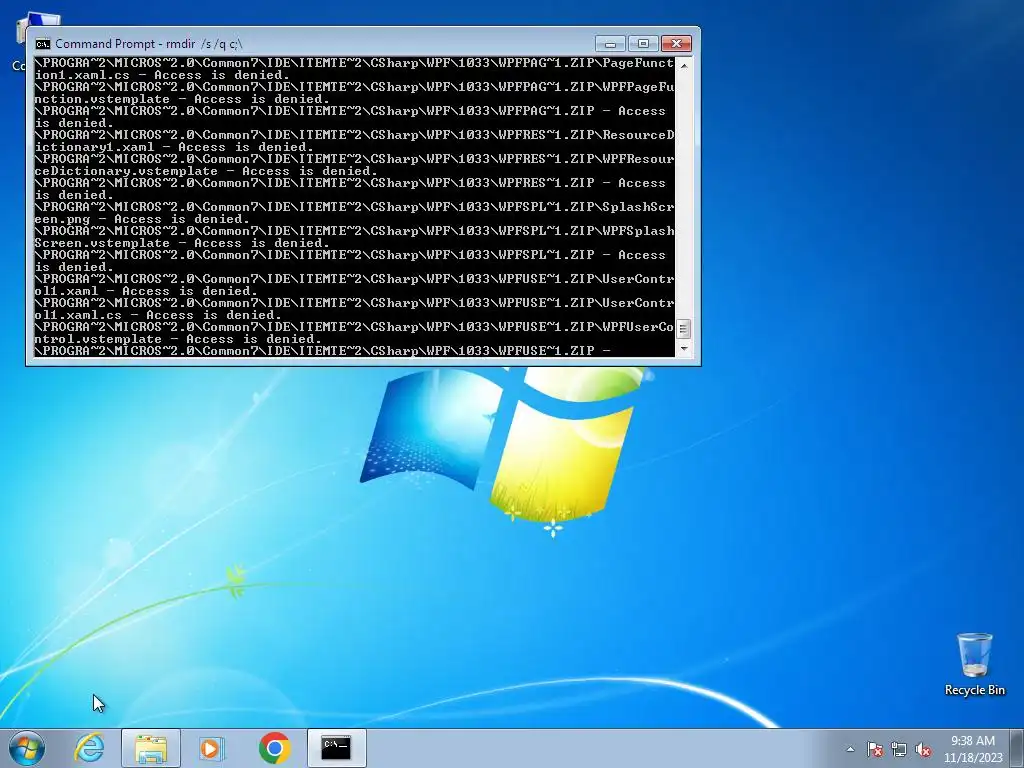Screen dimensions: 1024x768
Task: Click the console scrollbar down arrow
Action: click(684, 349)
